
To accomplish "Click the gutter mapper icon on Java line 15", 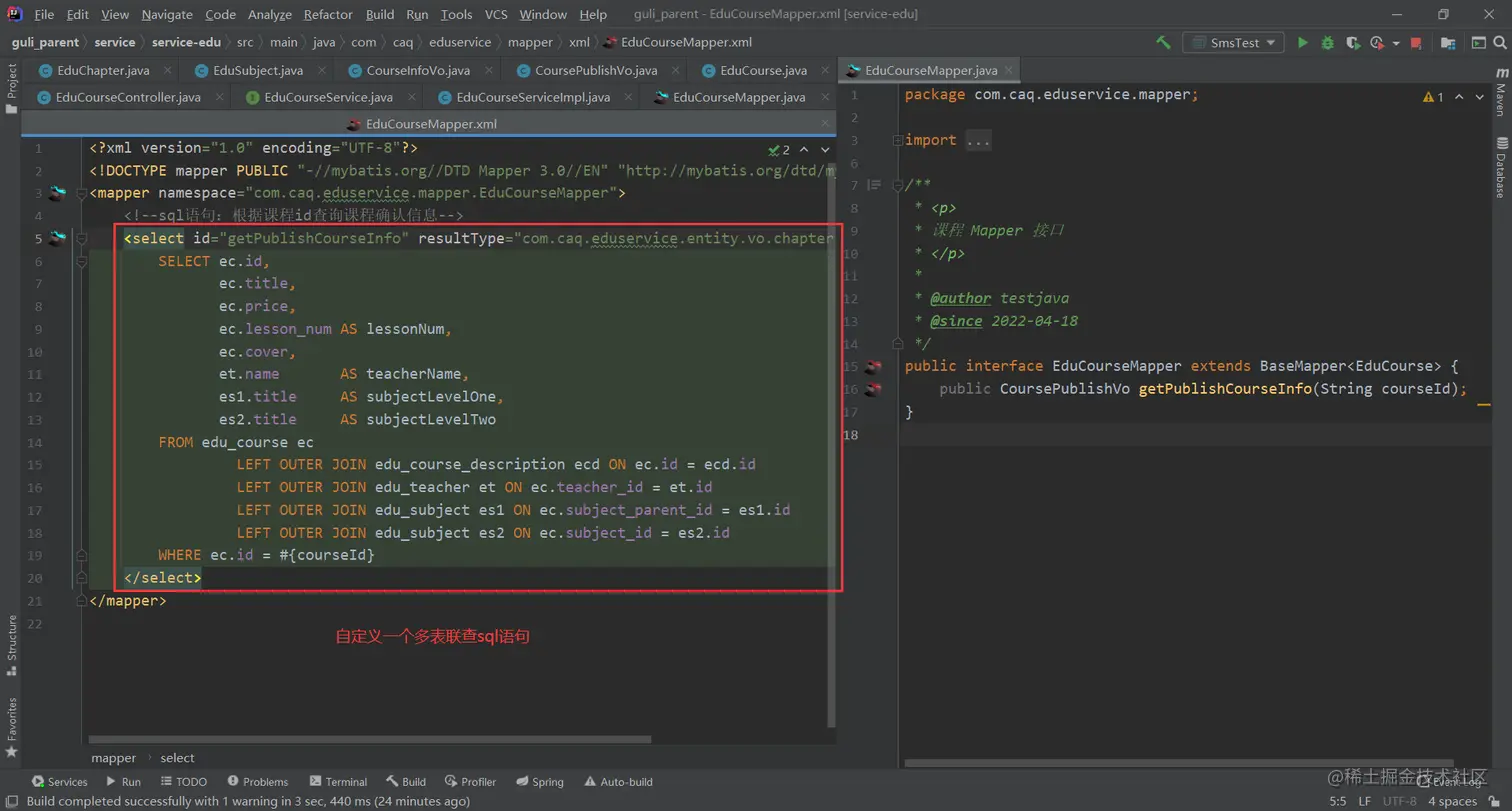I will 873,367.
